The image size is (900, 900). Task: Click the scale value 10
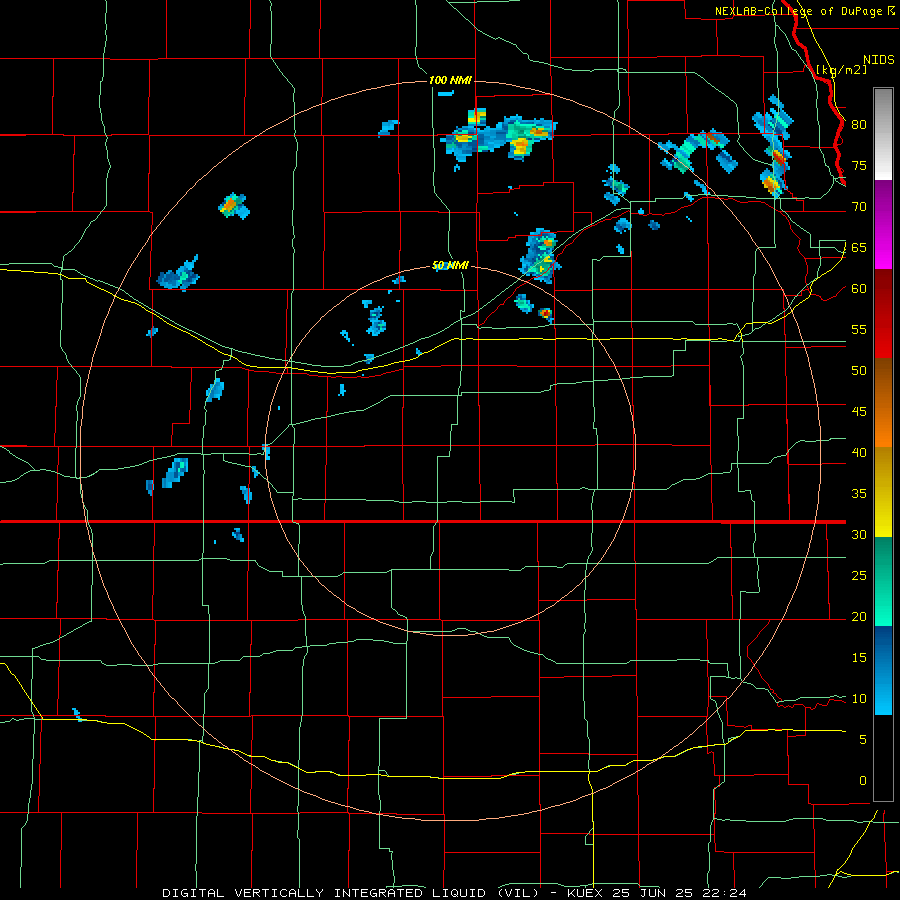(x=859, y=699)
